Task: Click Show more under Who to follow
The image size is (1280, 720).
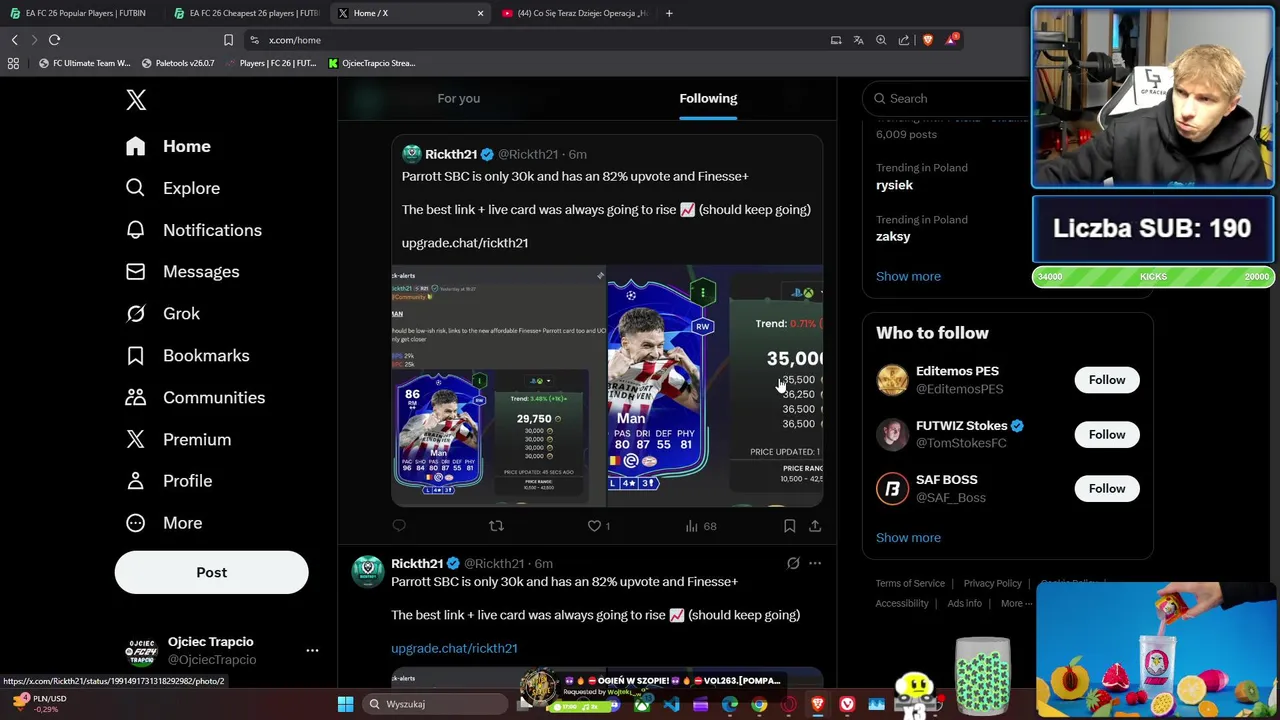Action: tap(908, 537)
